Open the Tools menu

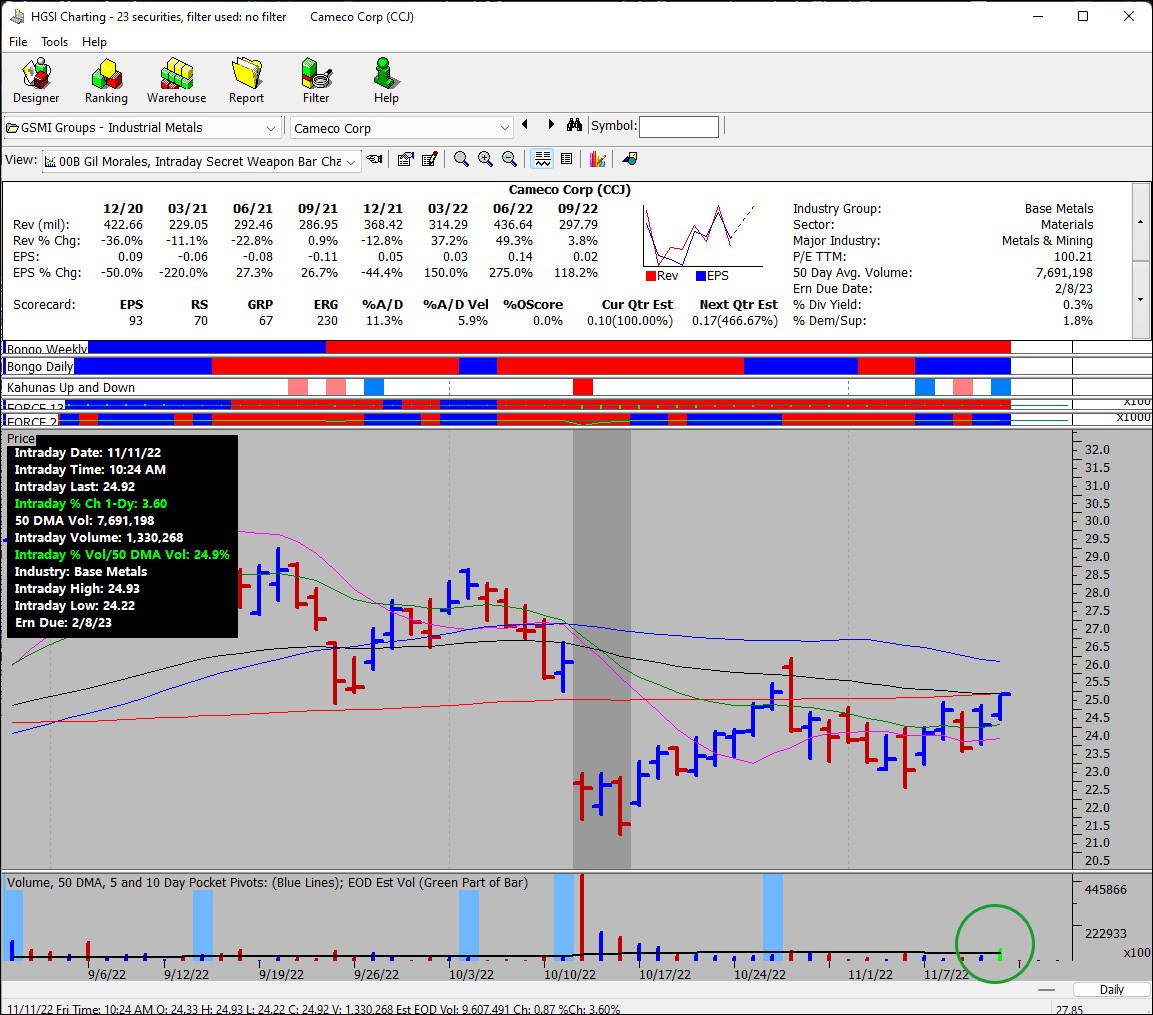click(54, 42)
